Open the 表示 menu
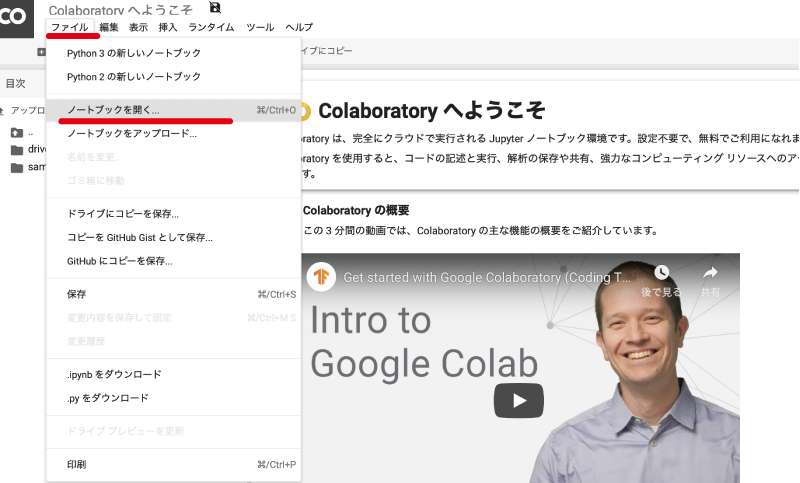Screen dimensions: 800x483 (138, 27)
